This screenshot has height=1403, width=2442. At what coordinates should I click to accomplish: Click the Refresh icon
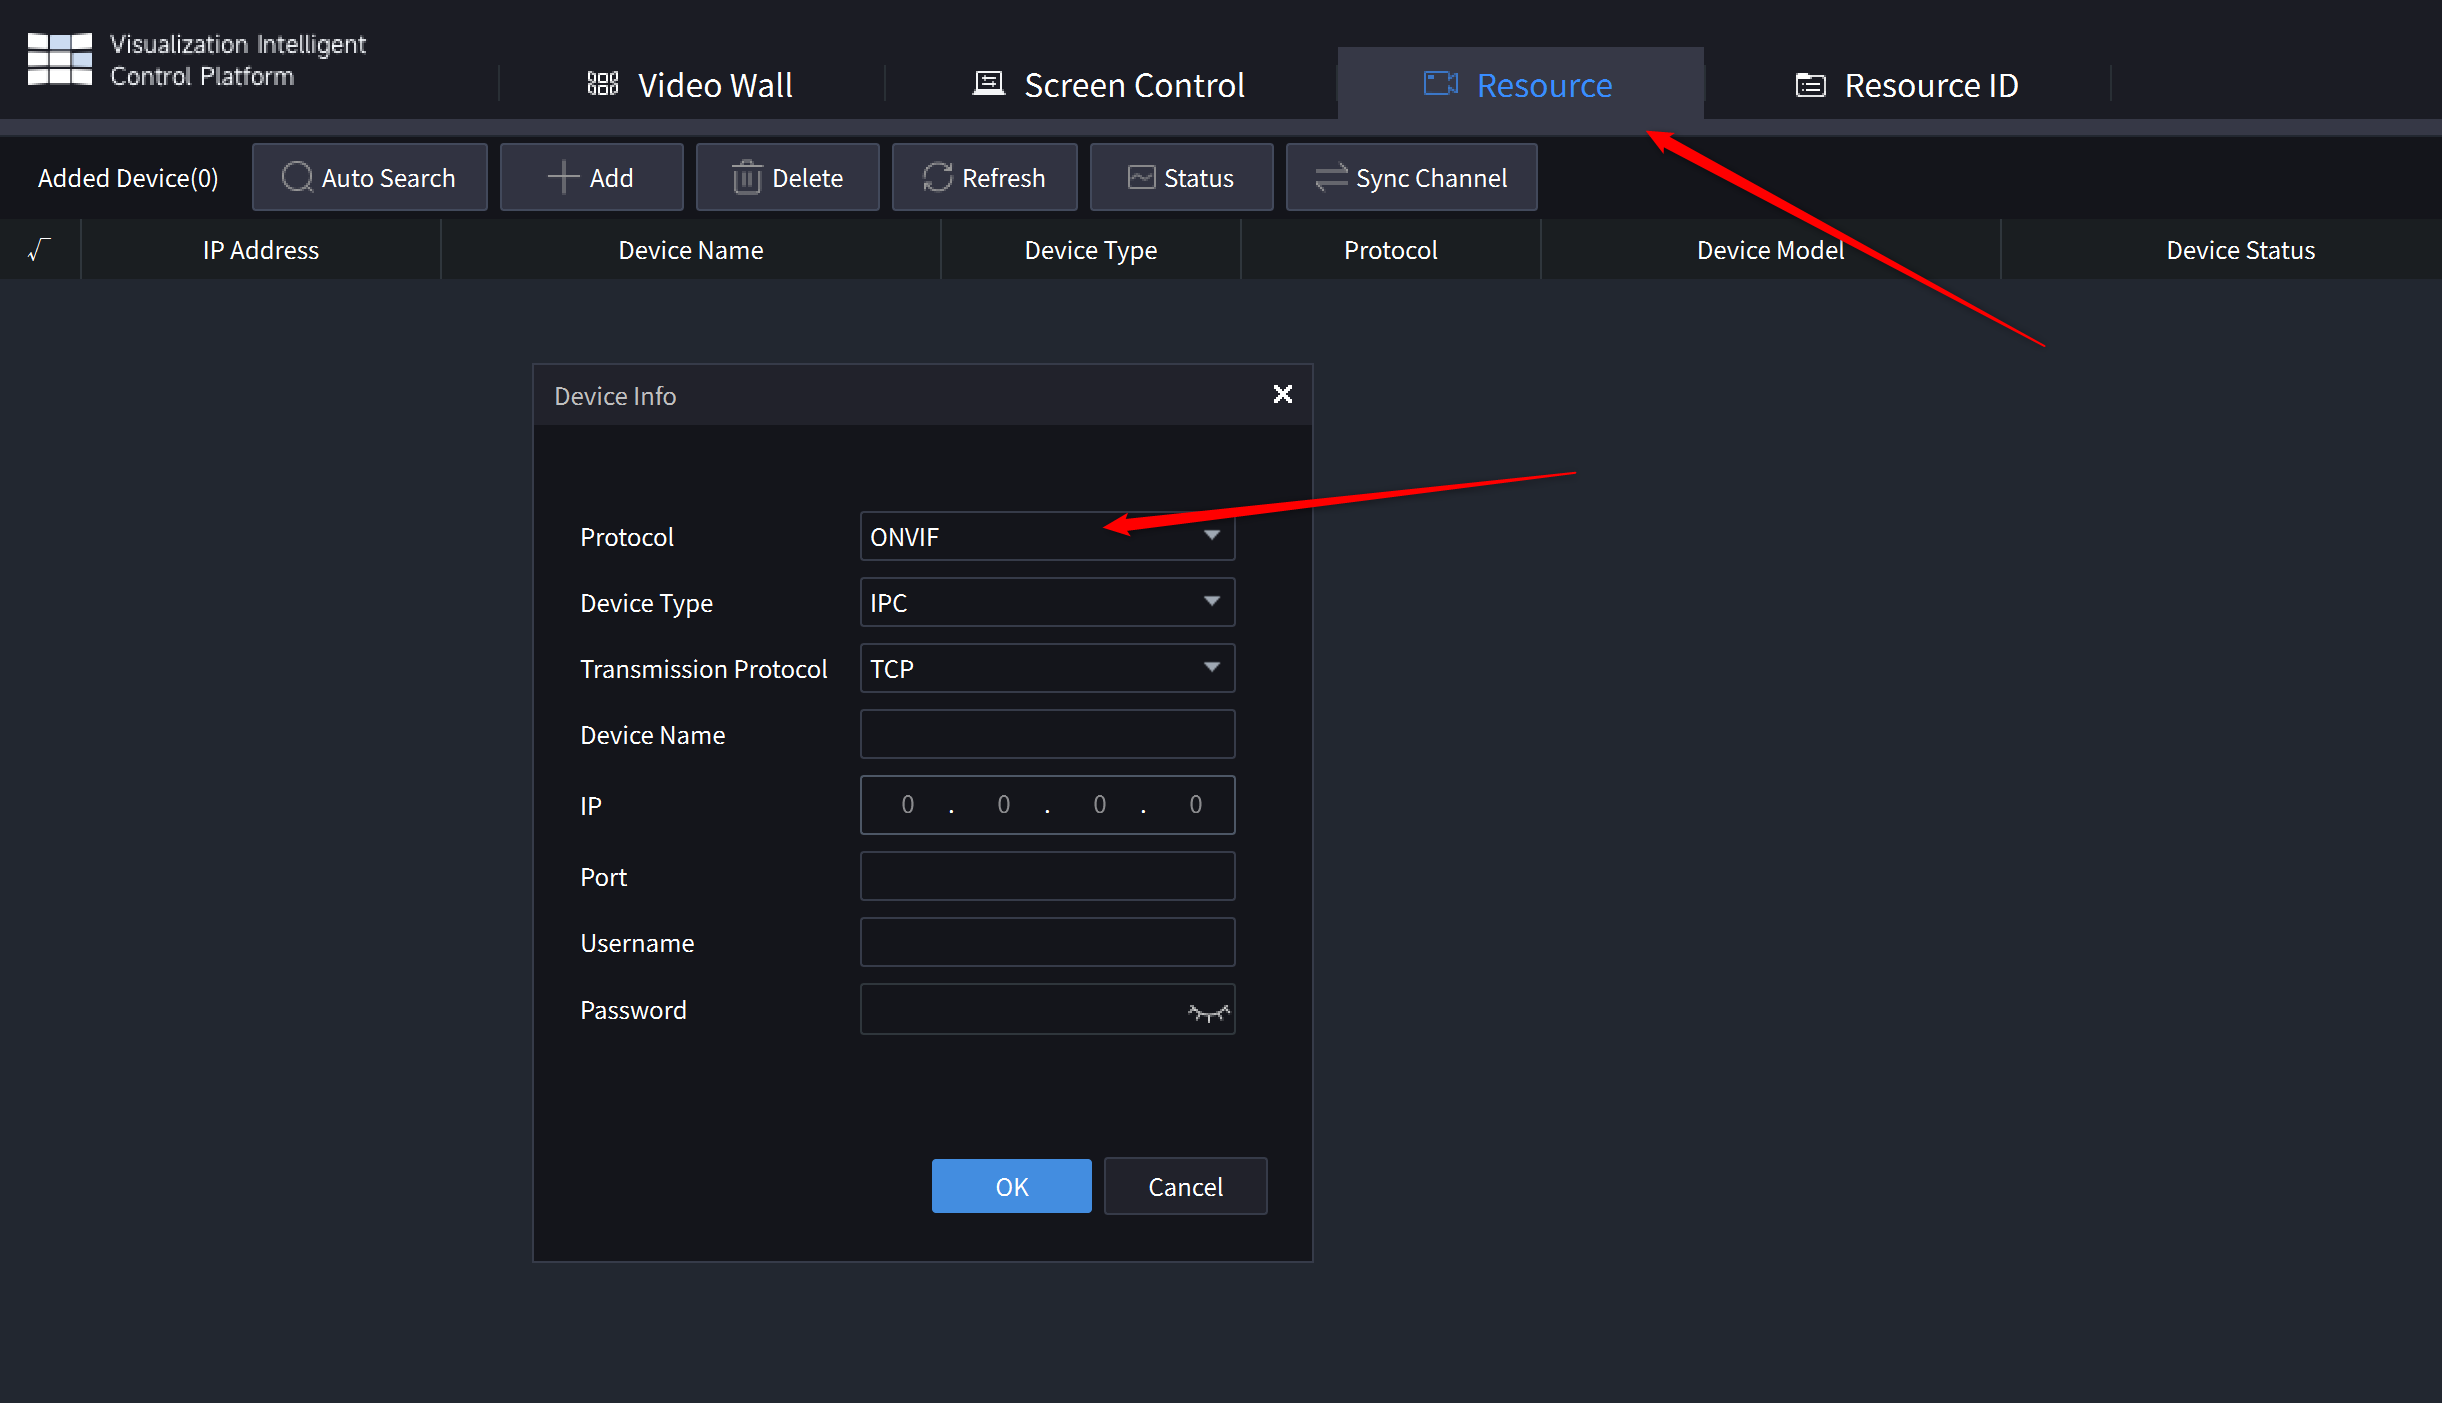tap(938, 177)
